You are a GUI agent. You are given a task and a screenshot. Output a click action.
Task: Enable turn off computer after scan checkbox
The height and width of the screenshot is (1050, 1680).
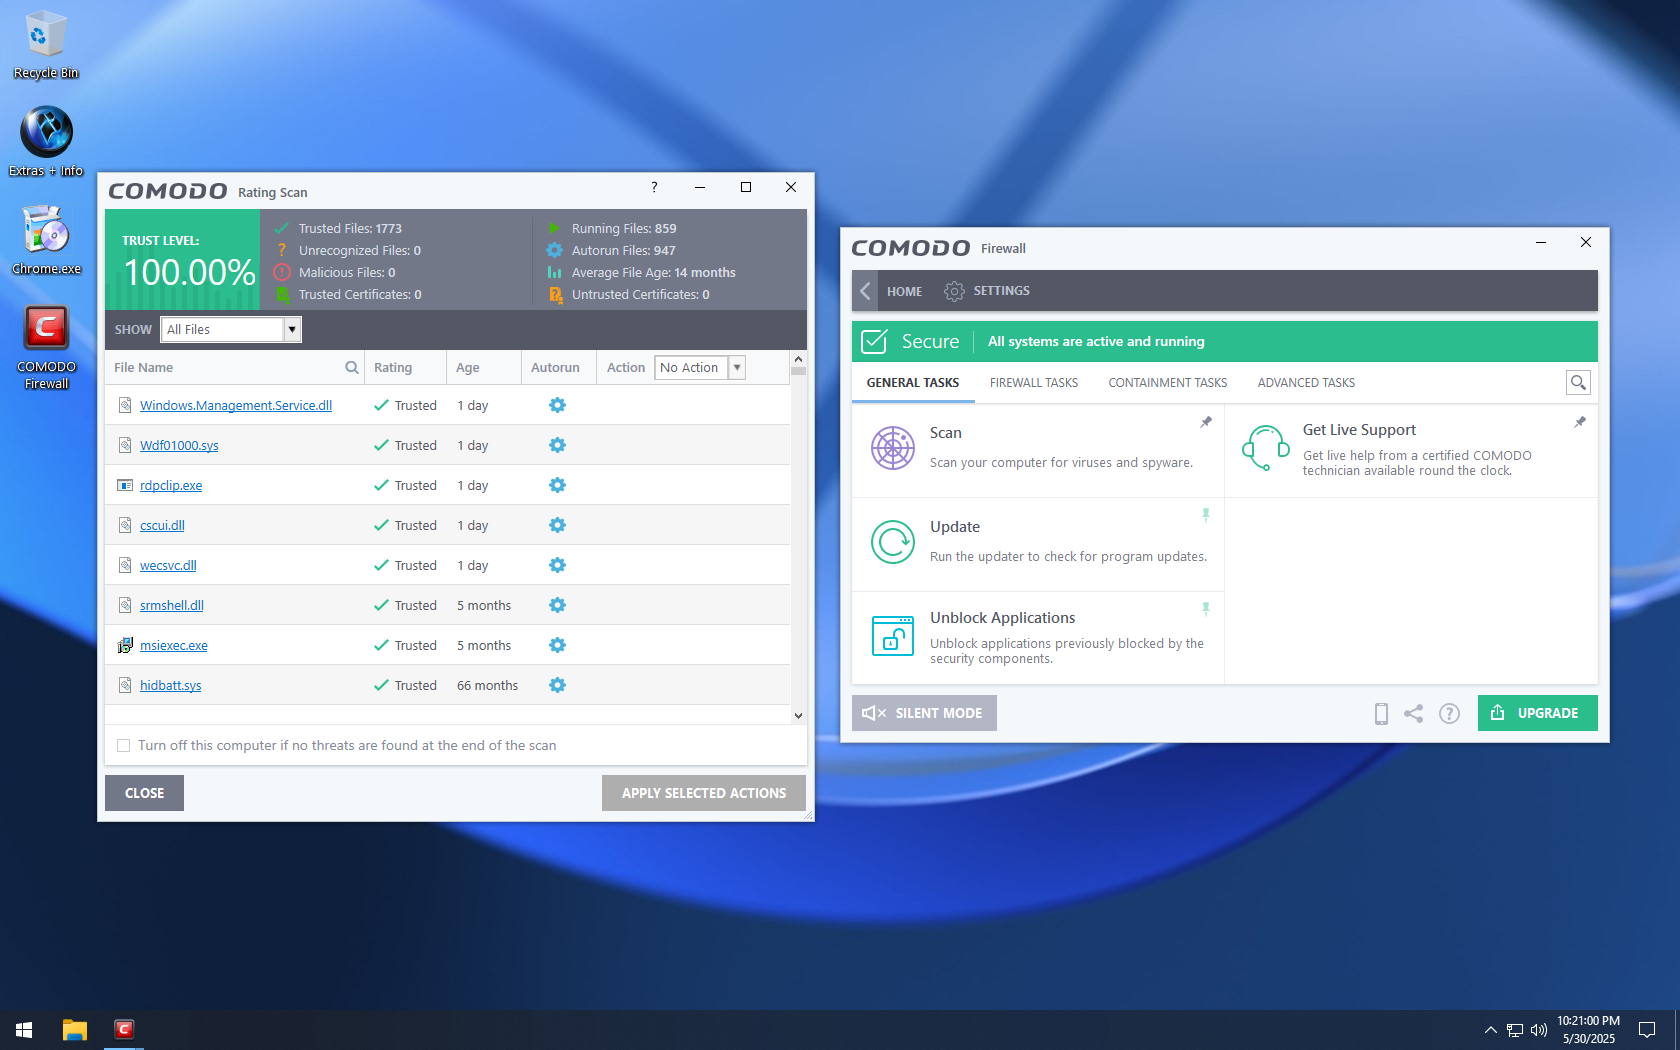(x=124, y=745)
